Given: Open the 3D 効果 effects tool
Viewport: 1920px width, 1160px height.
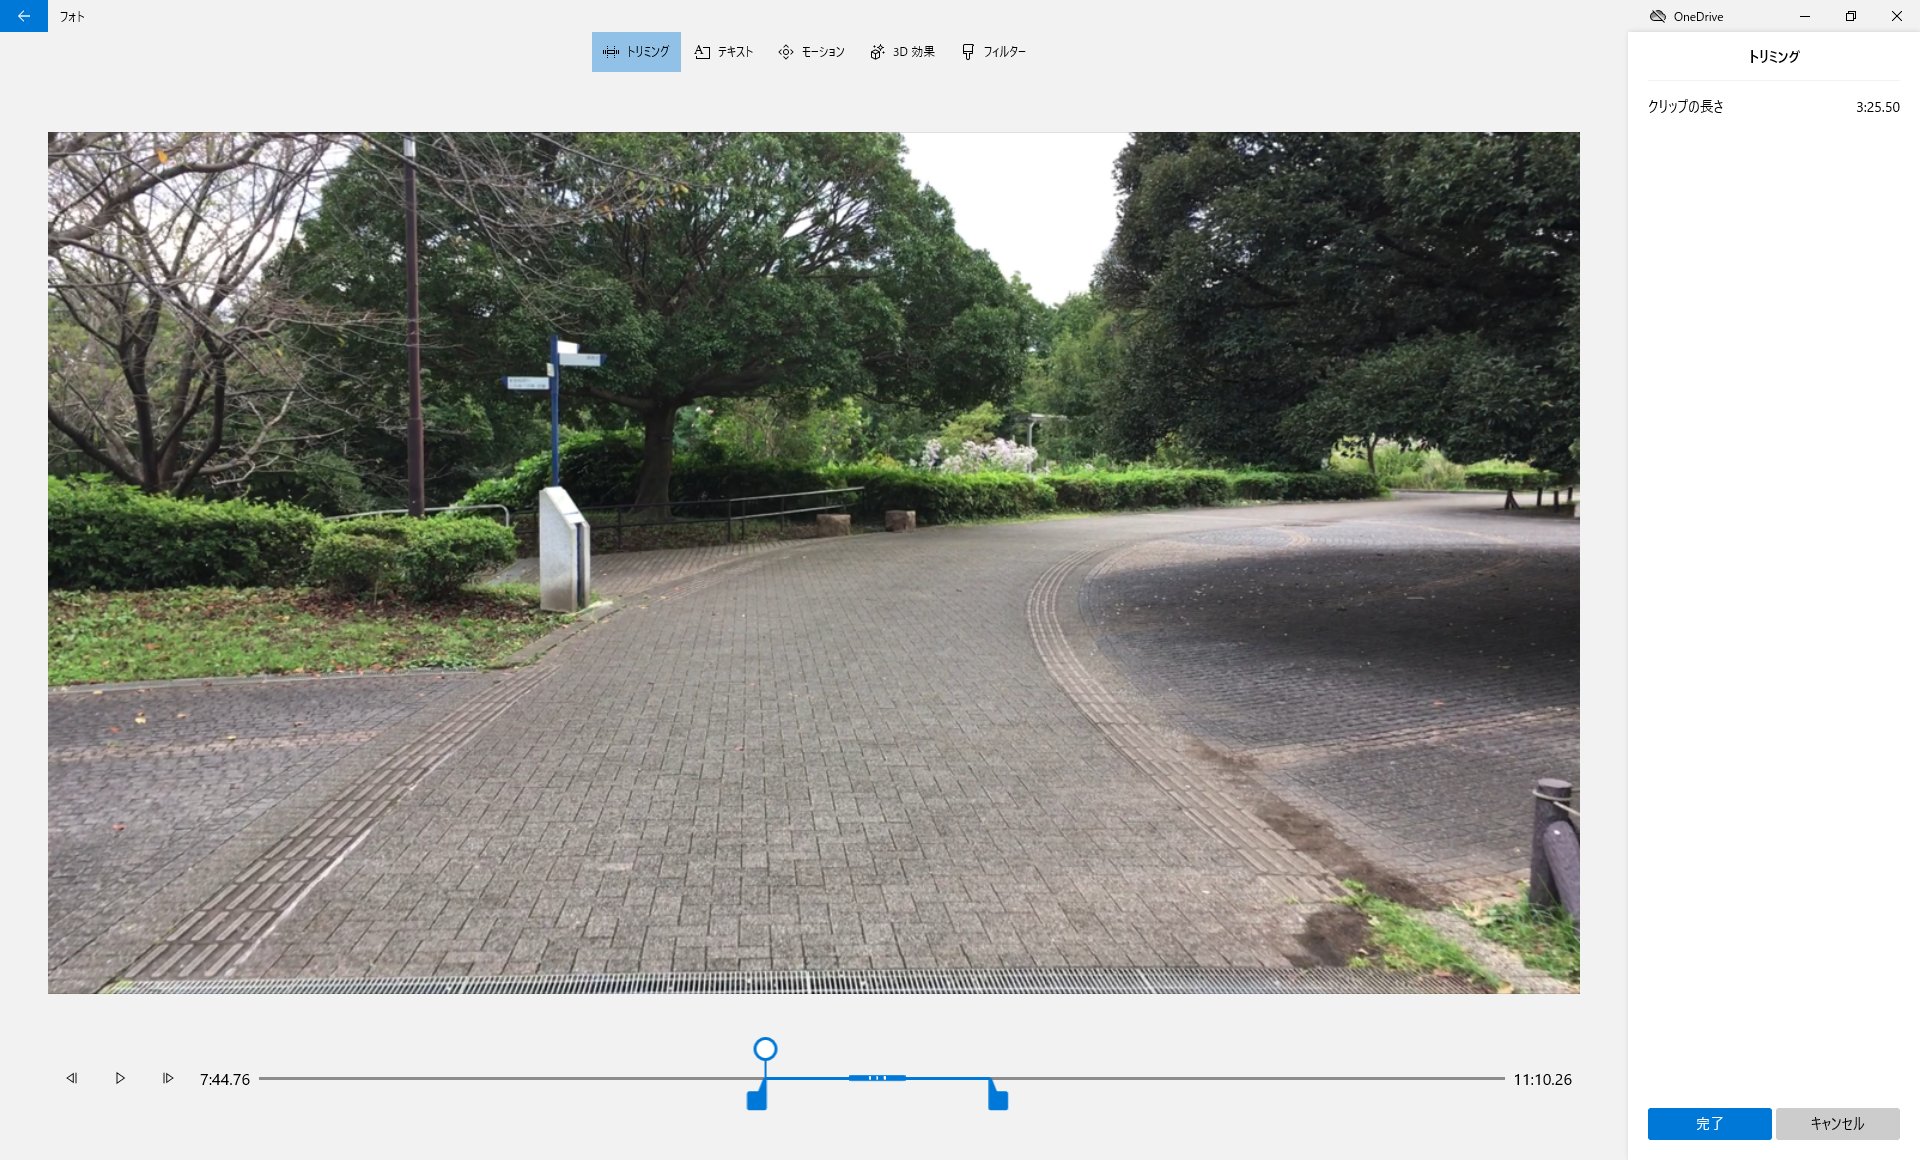Looking at the screenshot, I should [902, 52].
